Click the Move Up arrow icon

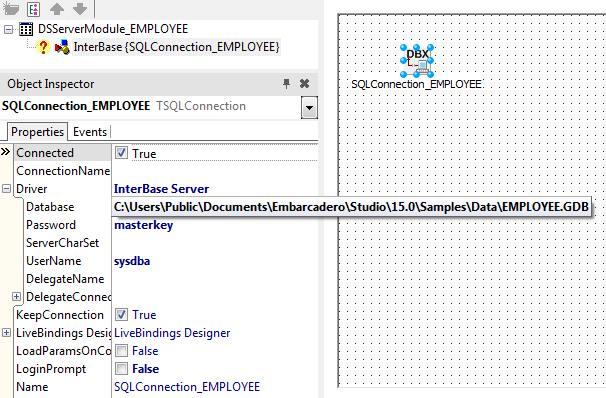(57, 9)
